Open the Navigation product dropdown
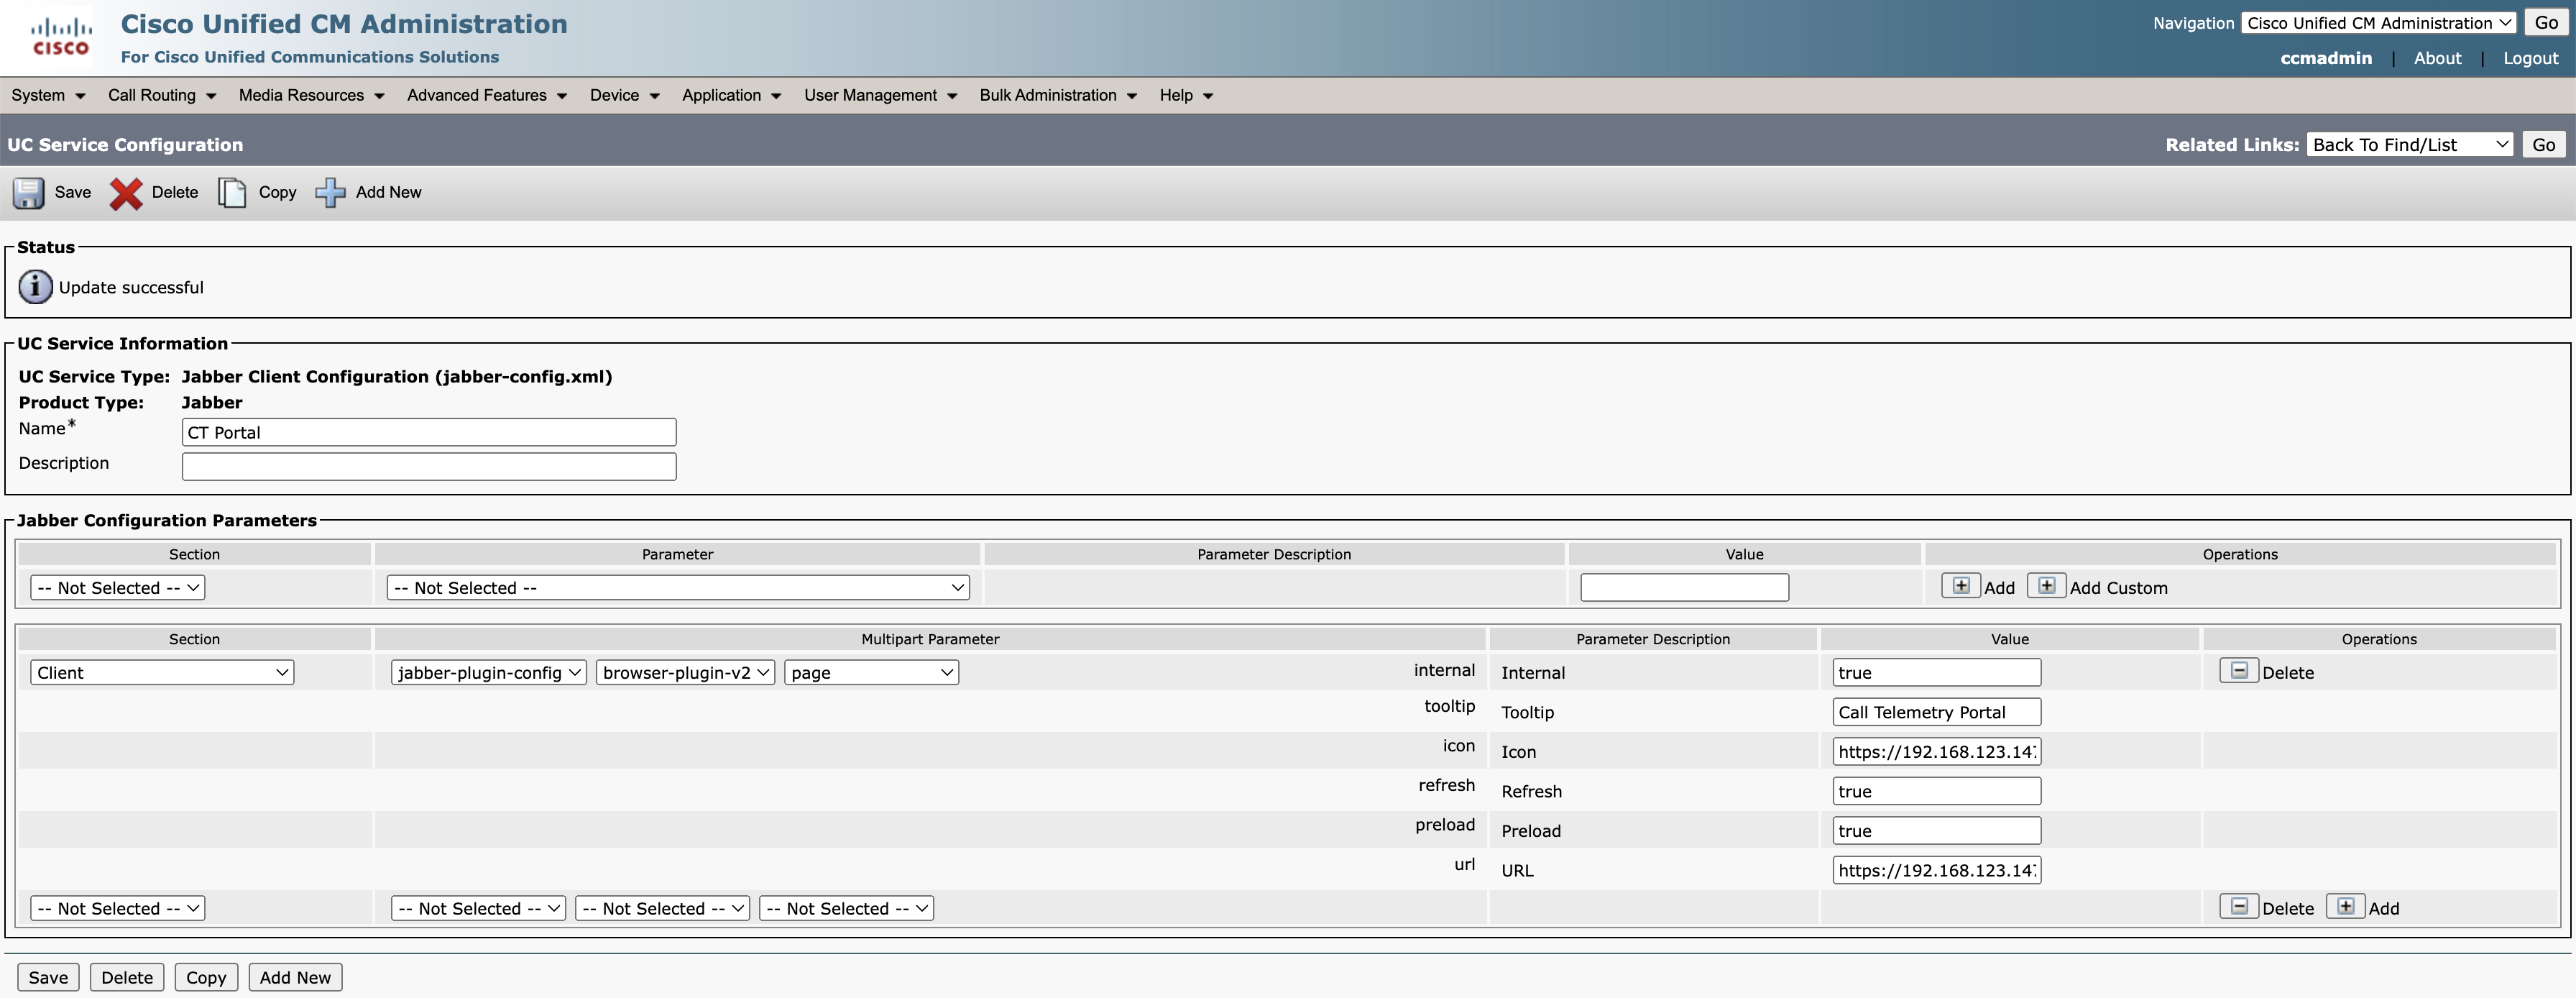2576x998 pixels. pyautogui.click(x=2378, y=22)
